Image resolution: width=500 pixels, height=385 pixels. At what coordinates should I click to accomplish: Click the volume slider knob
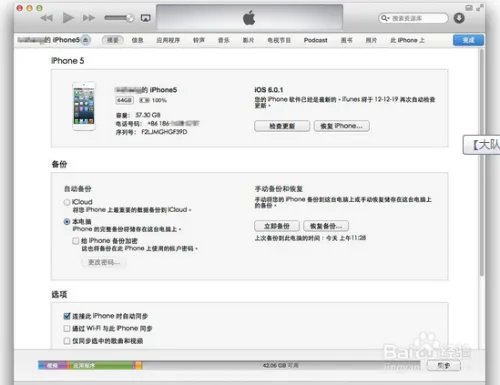130,18
